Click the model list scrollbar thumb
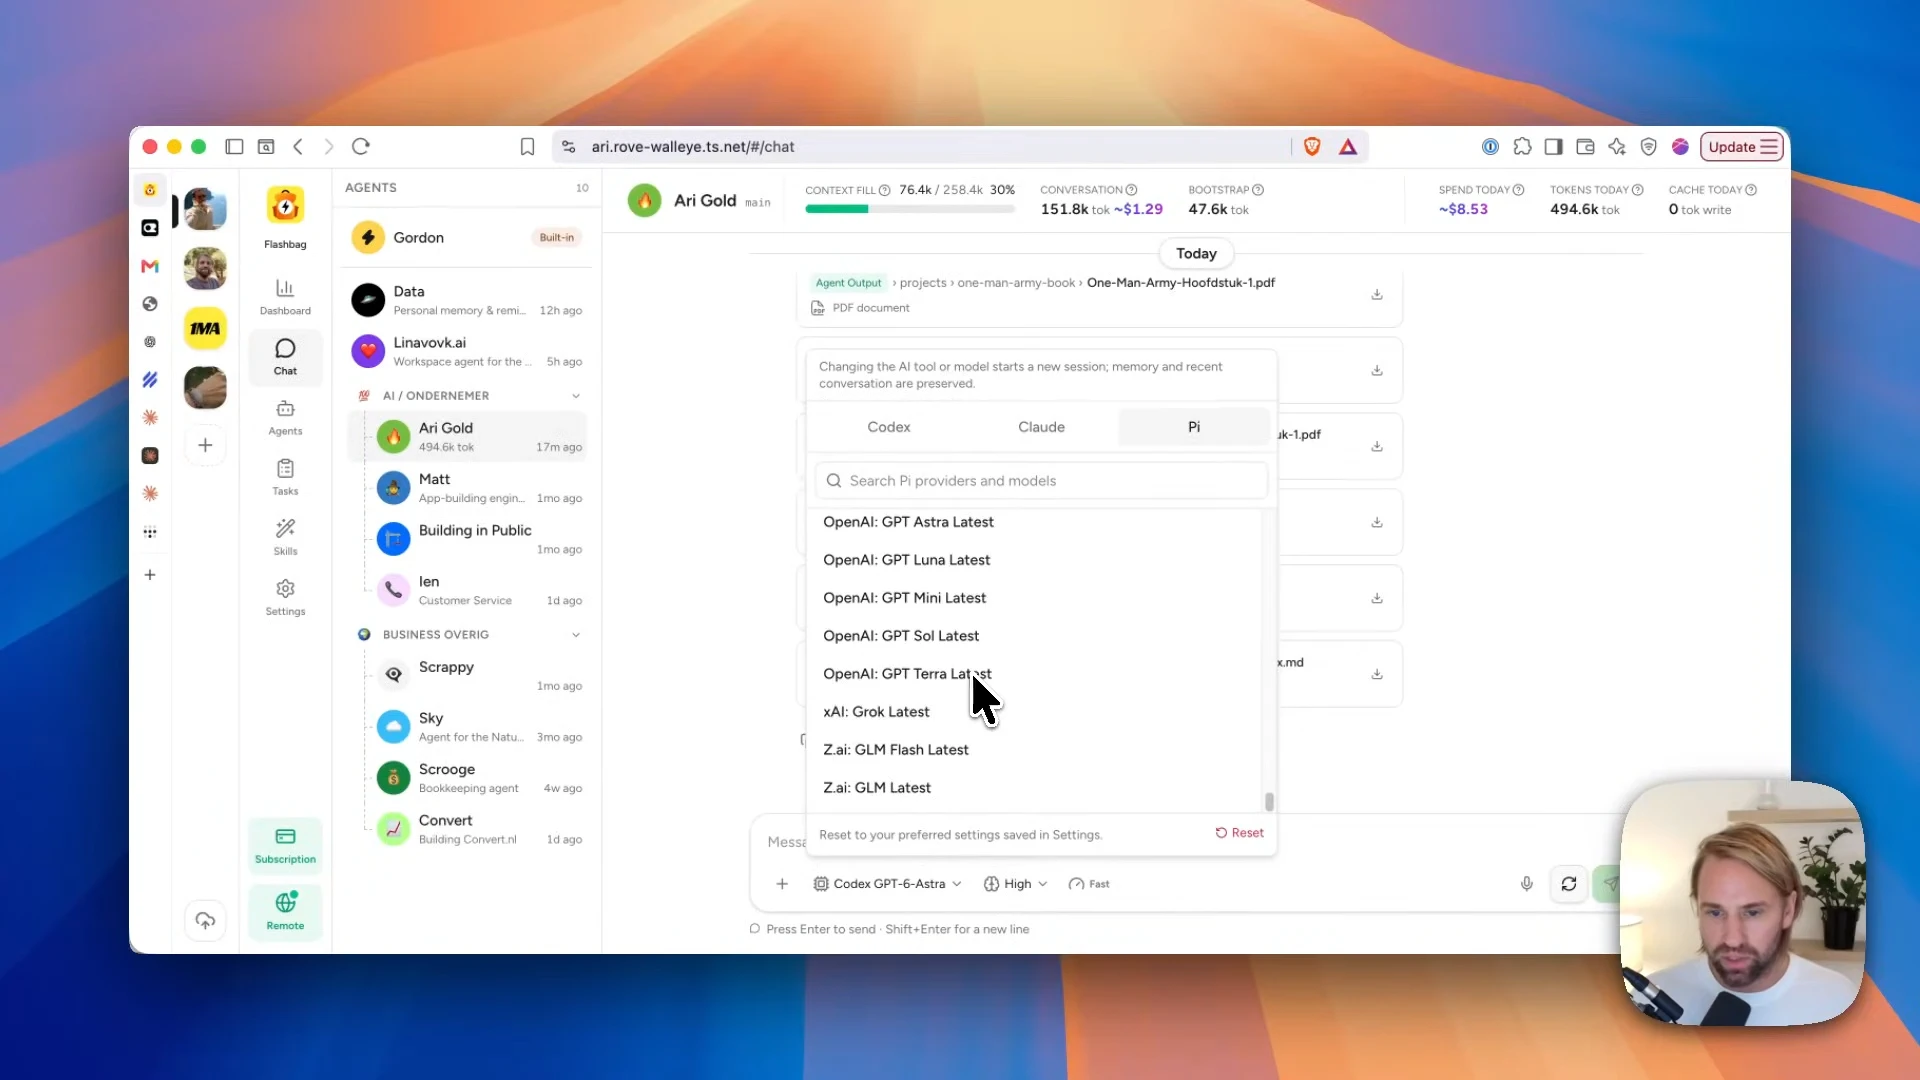Image resolution: width=1920 pixels, height=1080 pixels. pyautogui.click(x=1269, y=802)
